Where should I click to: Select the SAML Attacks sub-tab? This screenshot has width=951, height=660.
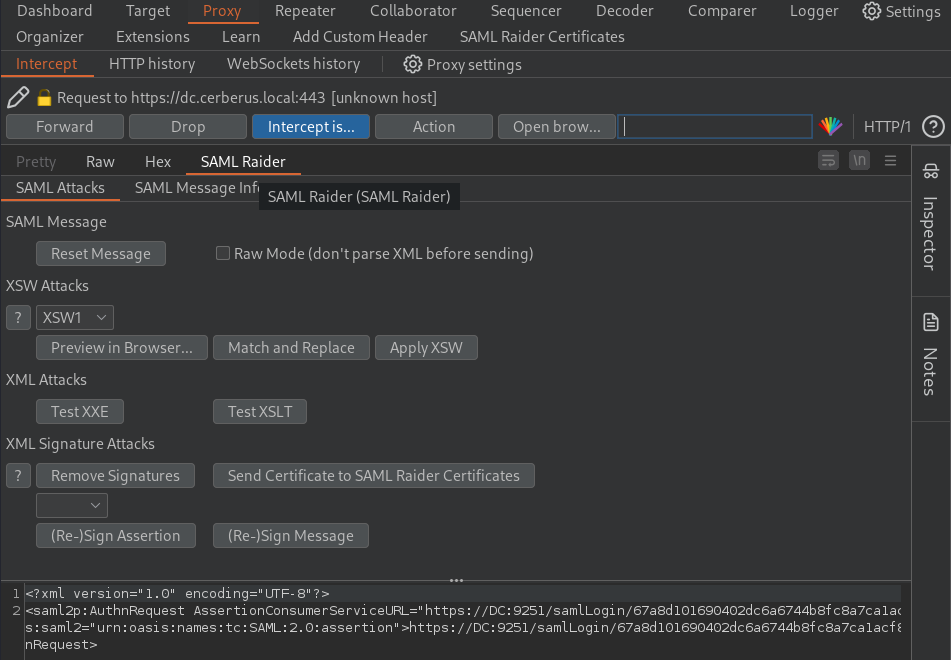click(x=60, y=188)
